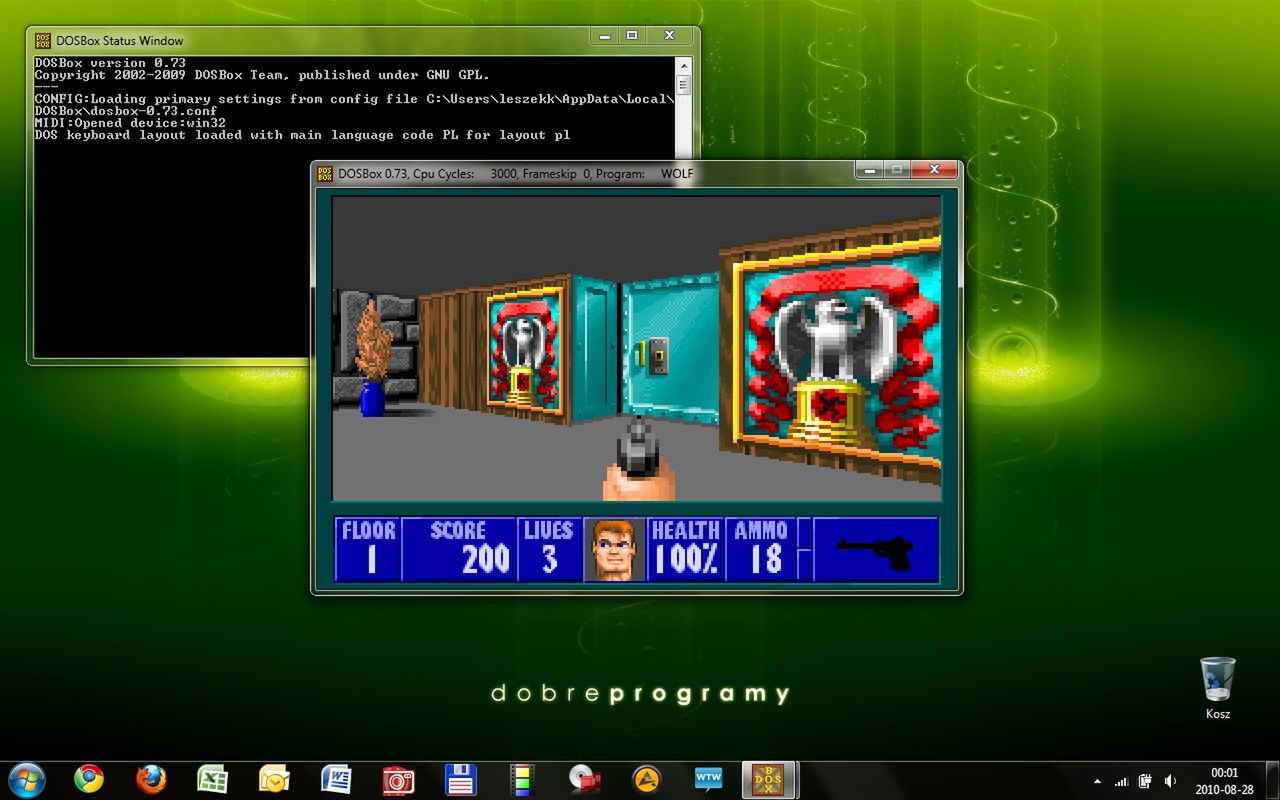
Task: Minimize the DOSBox WOLF game window
Action: coord(869,170)
